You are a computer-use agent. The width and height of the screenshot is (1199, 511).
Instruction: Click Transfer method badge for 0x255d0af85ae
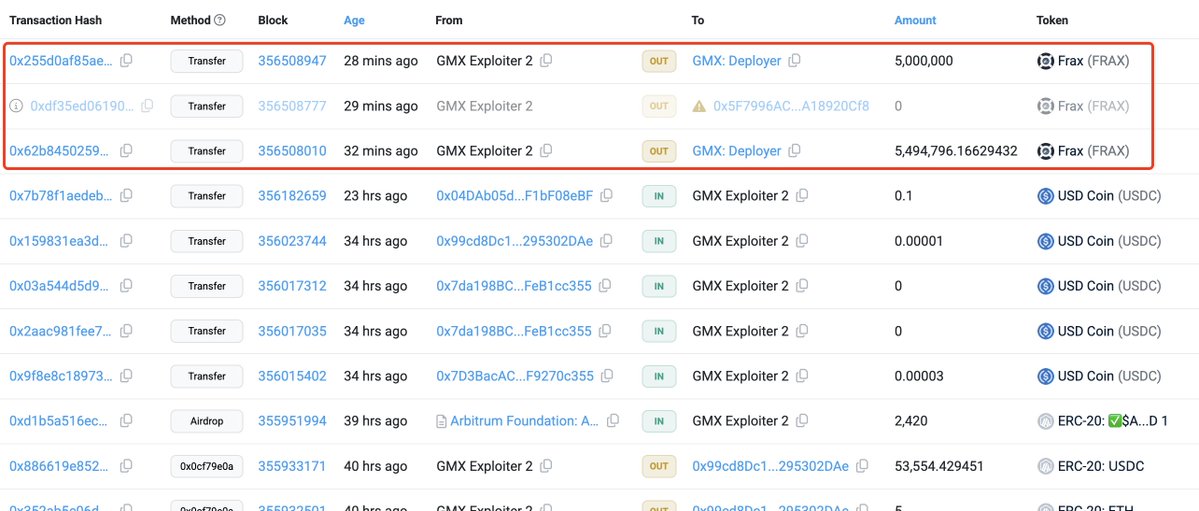206,60
